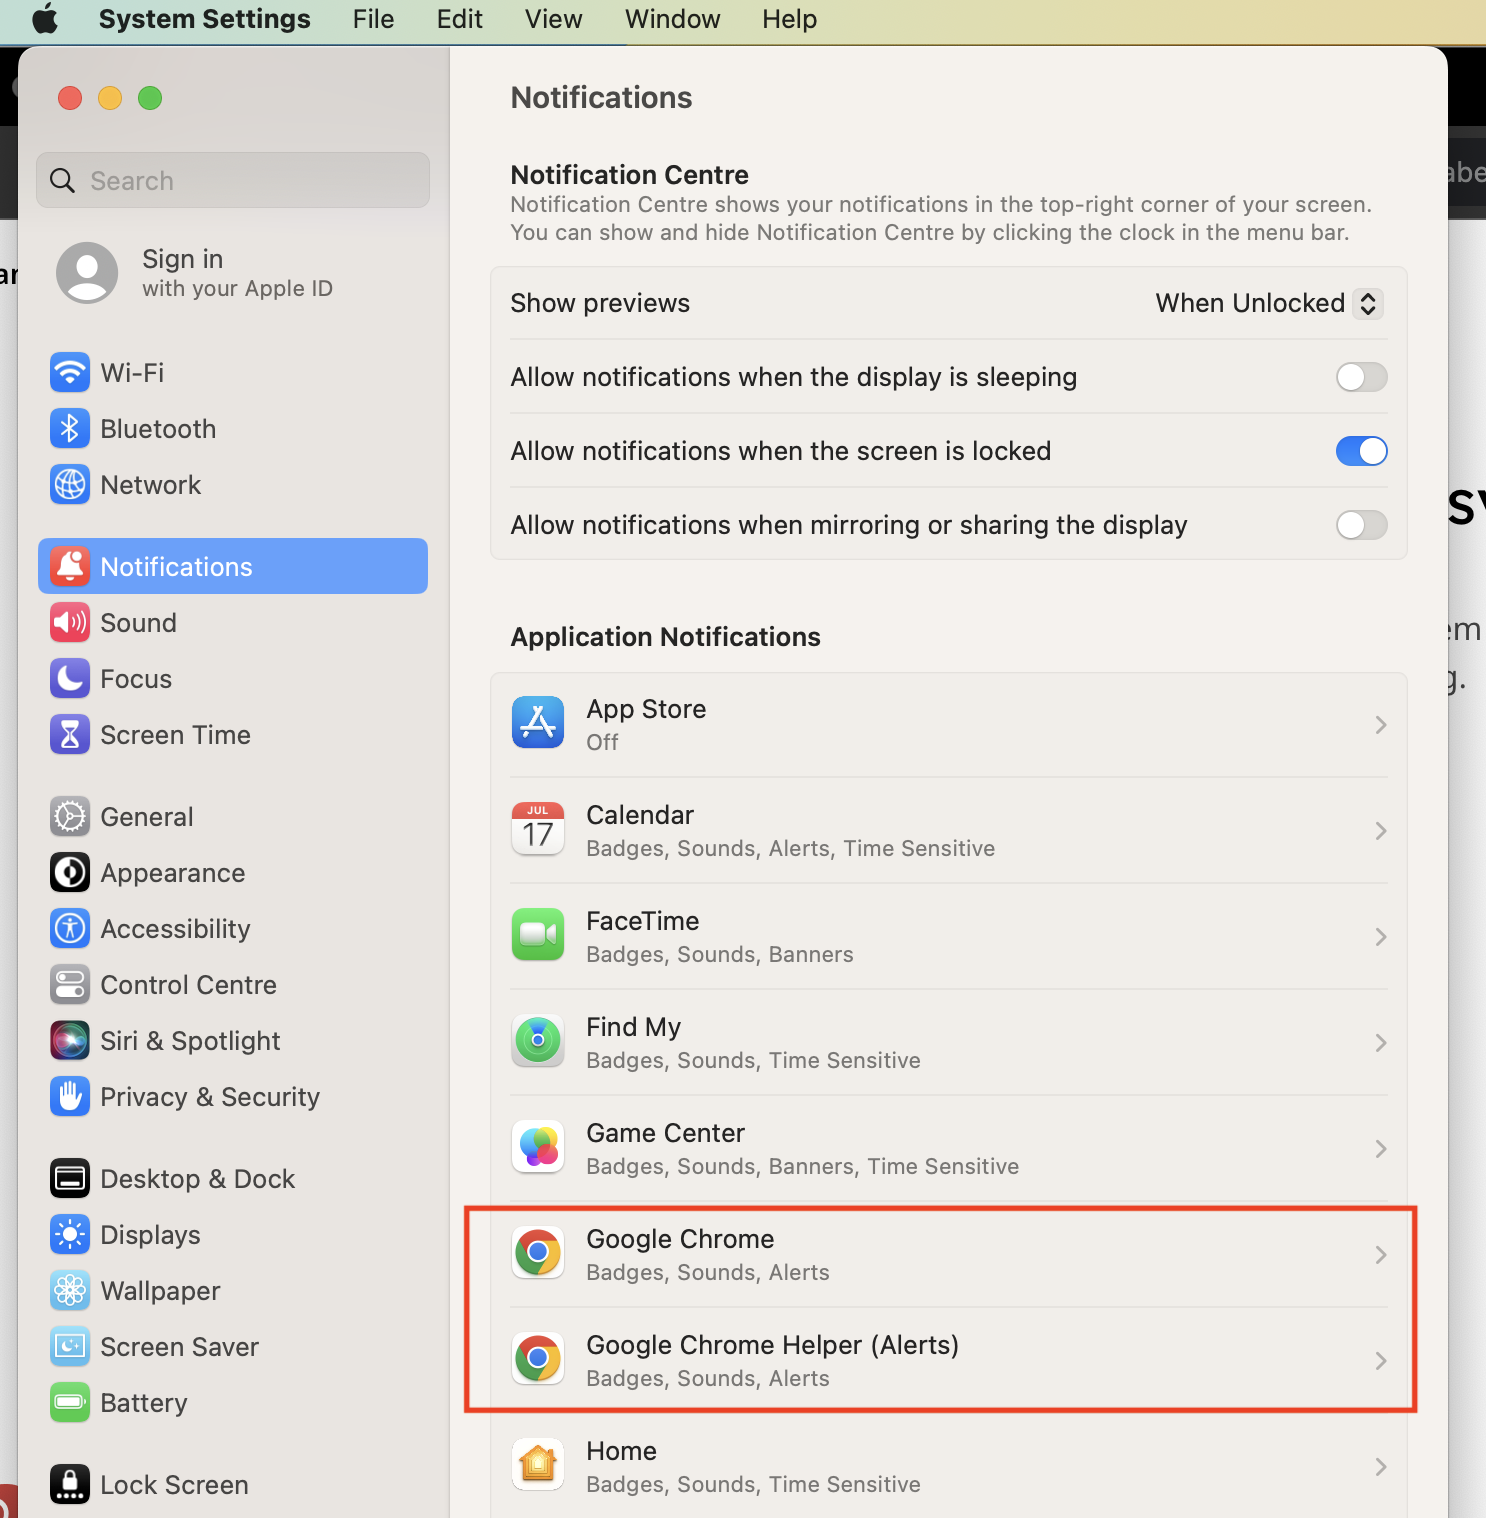Click the Calendar "Badges, Sounds, Alerts, Time Sensitive" text
Viewport: 1486px width, 1518px height.
790,848
